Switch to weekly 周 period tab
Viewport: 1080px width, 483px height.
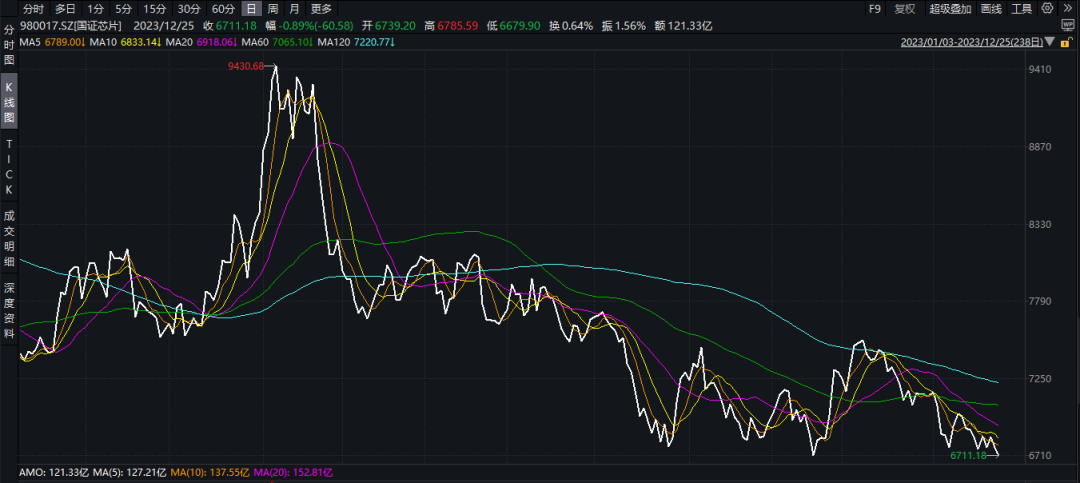pyautogui.click(x=273, y=9)
